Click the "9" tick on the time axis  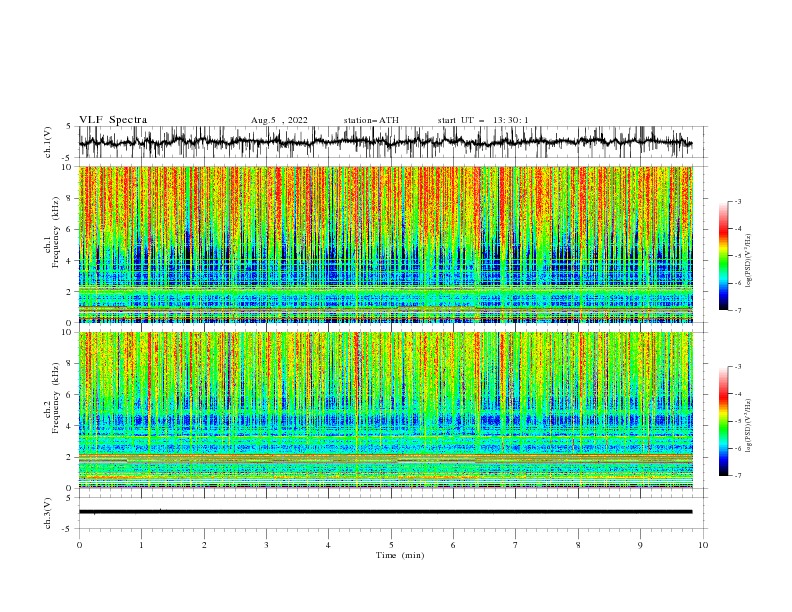tap(640, 545)
